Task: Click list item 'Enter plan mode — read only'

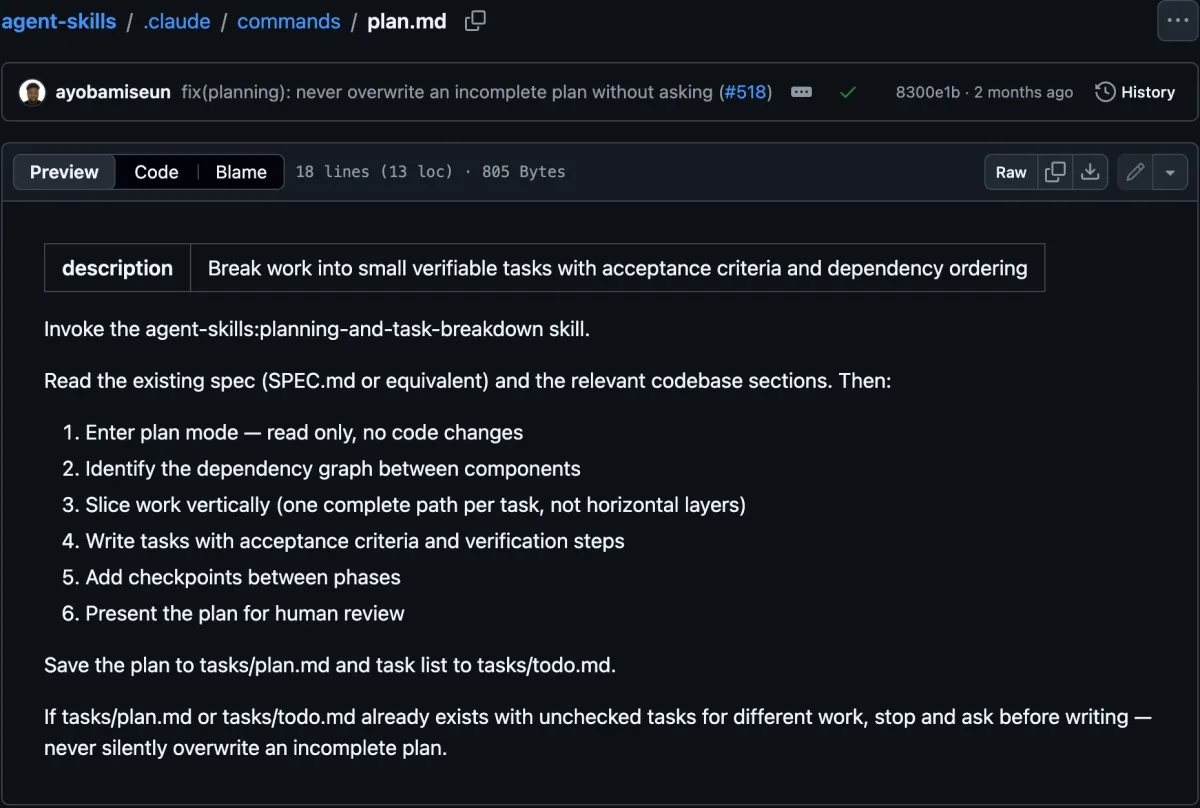Action: pos(304,433)
